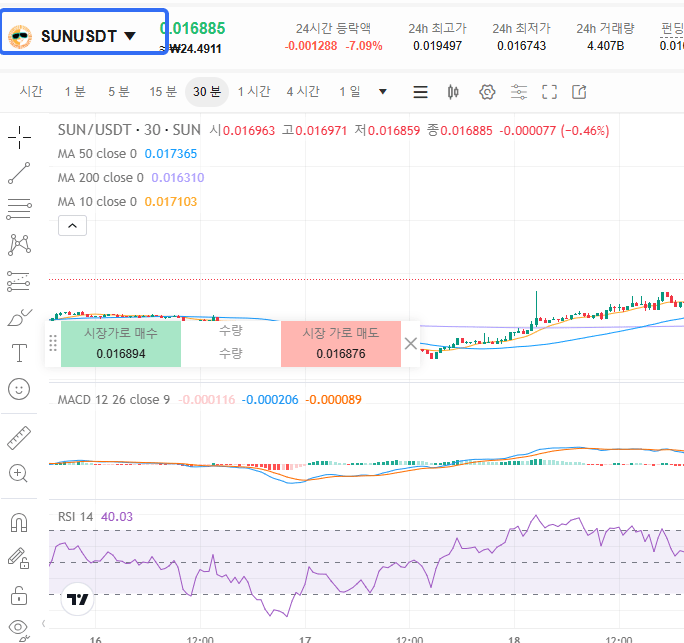The image size is (684, 643).
Task: Open chart settings gear icon
Action: 487,92
